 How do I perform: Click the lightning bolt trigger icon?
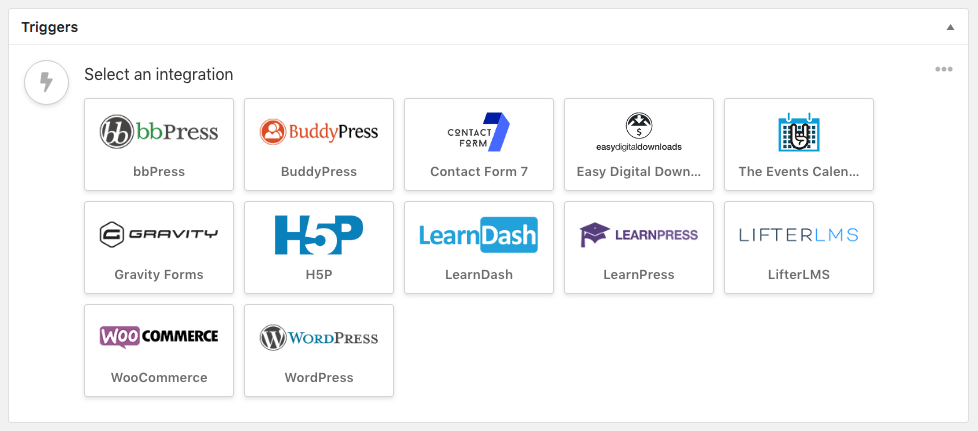pyautogui.click(x=46, y=82)
